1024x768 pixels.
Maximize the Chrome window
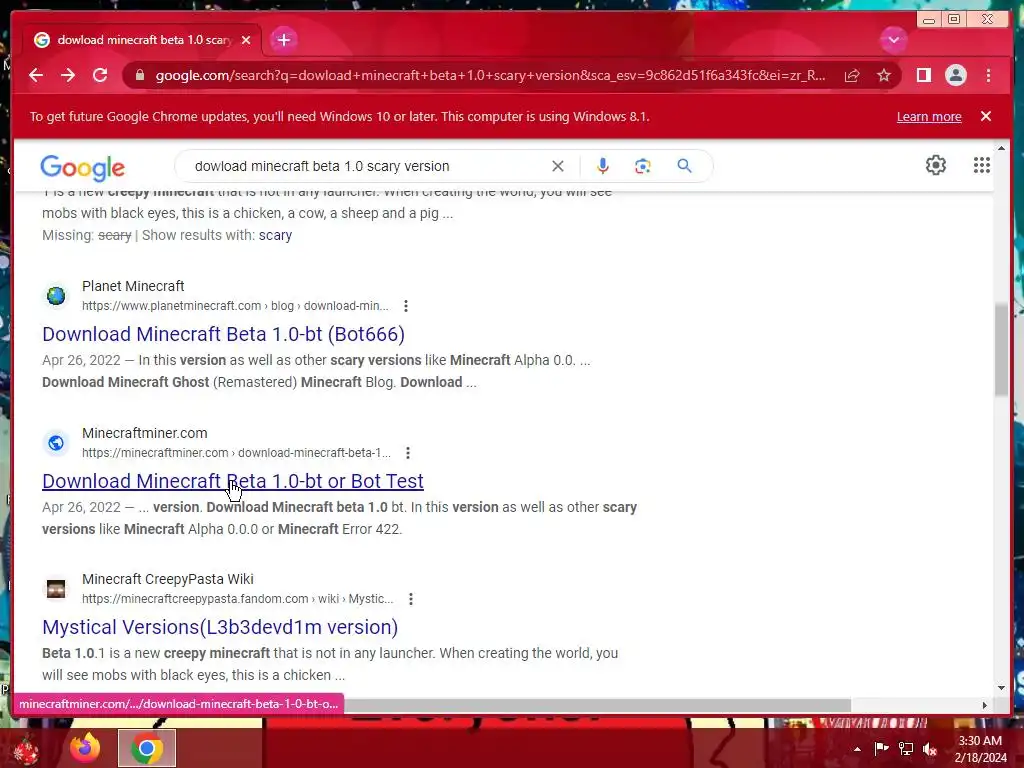coord(953,19)
